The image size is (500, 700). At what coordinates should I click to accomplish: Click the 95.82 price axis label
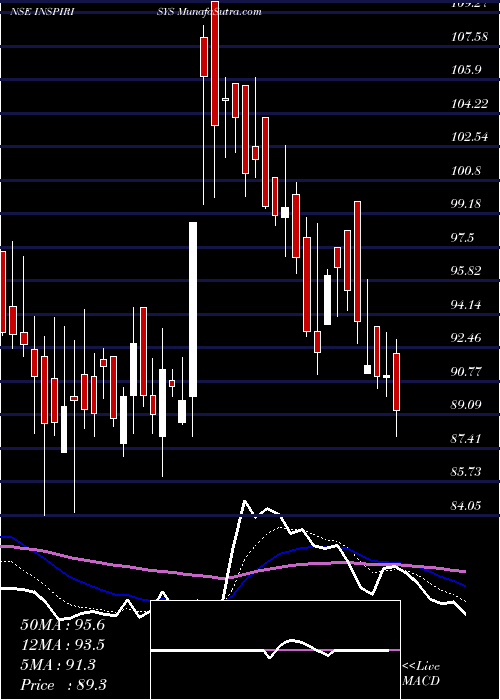[x=467, y=271]
